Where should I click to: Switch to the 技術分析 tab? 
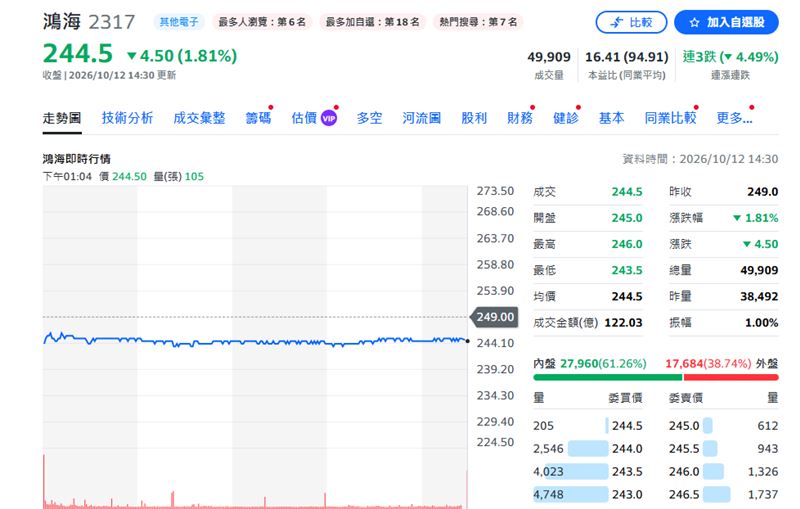coord(127,118)
